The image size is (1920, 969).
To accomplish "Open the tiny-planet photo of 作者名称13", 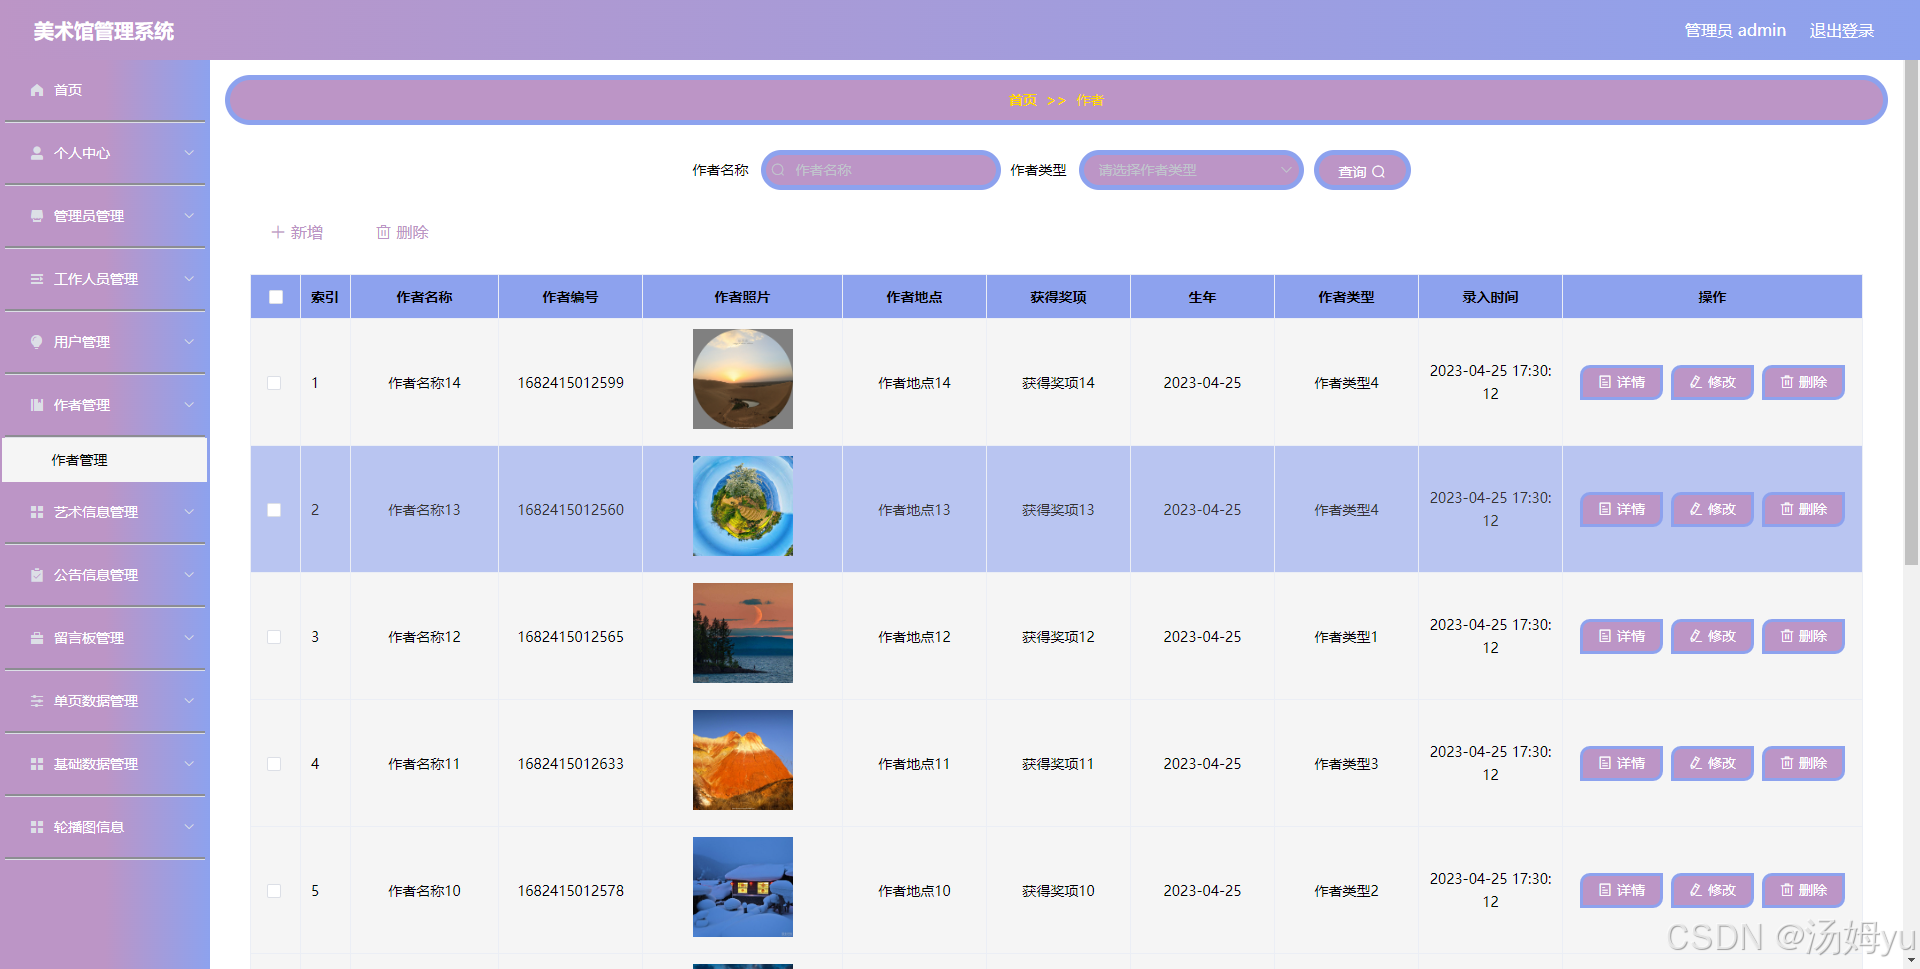I will [743, 506].
